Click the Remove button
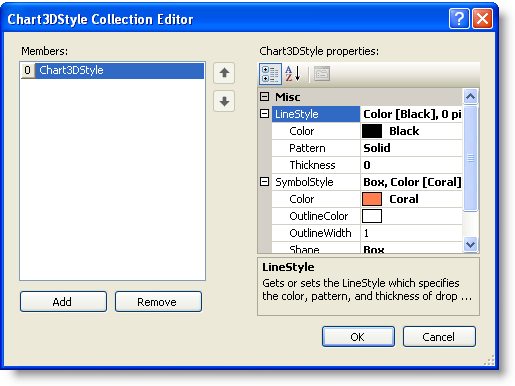This screenshot has width=515, height=386. 158,302
